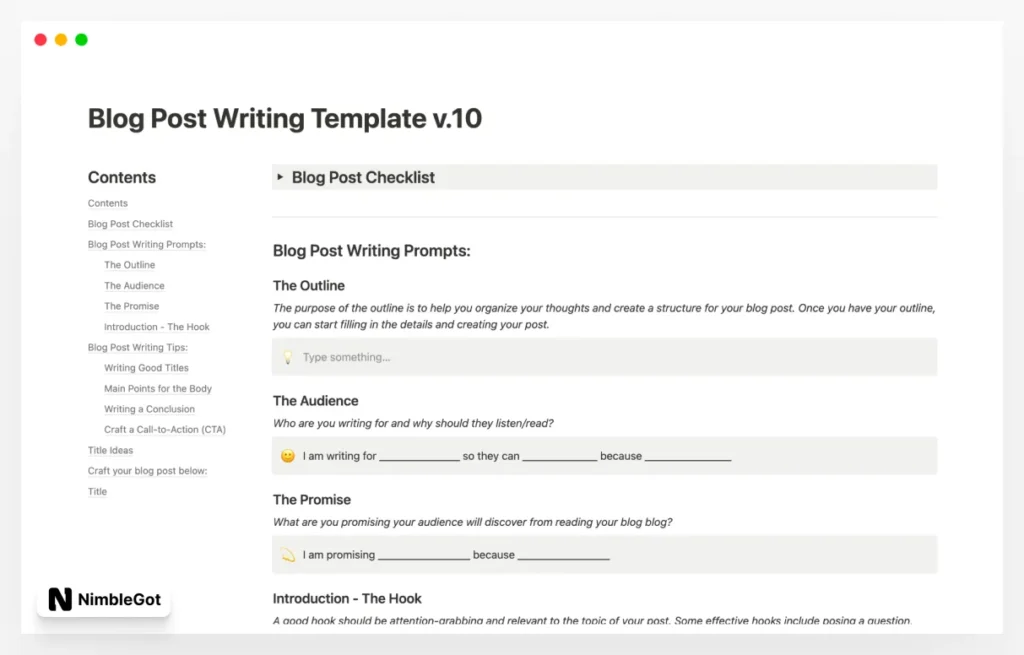The width and height of the screenshot is (1024, 655).
Task: Expand the Blog Post Checklist toggle
Action: pos(281,177)
